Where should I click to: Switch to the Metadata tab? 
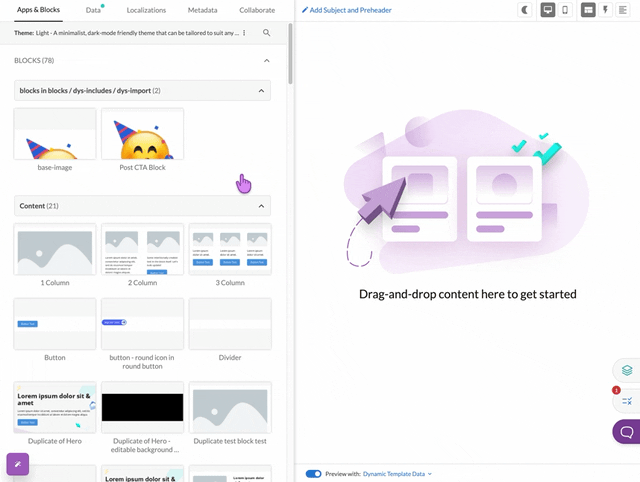click(202, 10)
